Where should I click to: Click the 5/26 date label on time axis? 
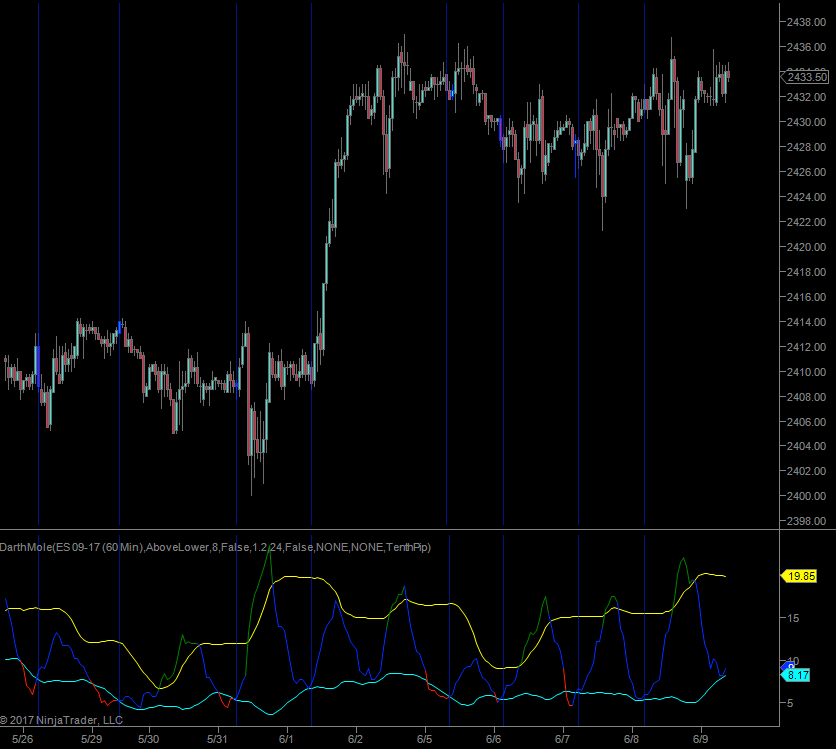tap(22, 740)
